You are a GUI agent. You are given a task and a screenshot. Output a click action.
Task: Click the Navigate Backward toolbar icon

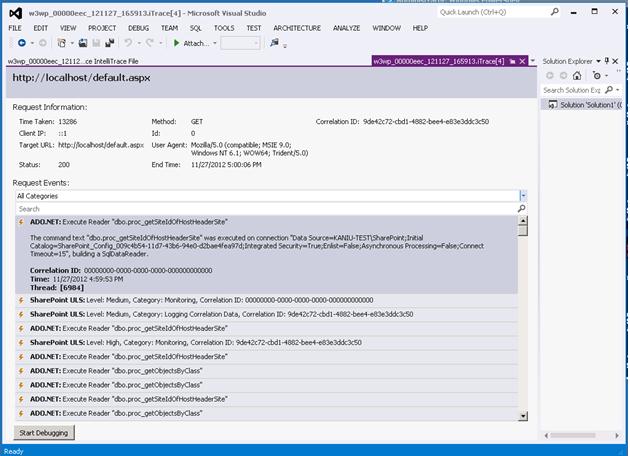[22, 43]
